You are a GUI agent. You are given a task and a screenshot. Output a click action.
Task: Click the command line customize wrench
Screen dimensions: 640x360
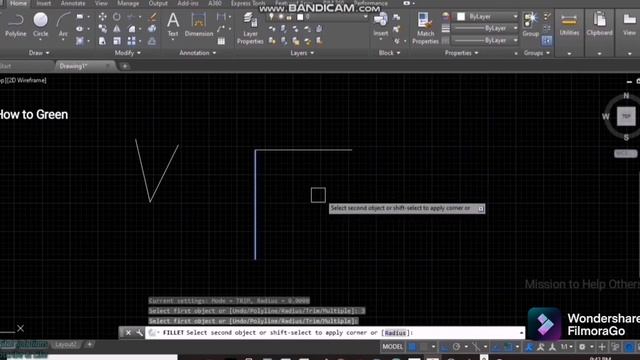pyautogui.click(x=139, y=333)
